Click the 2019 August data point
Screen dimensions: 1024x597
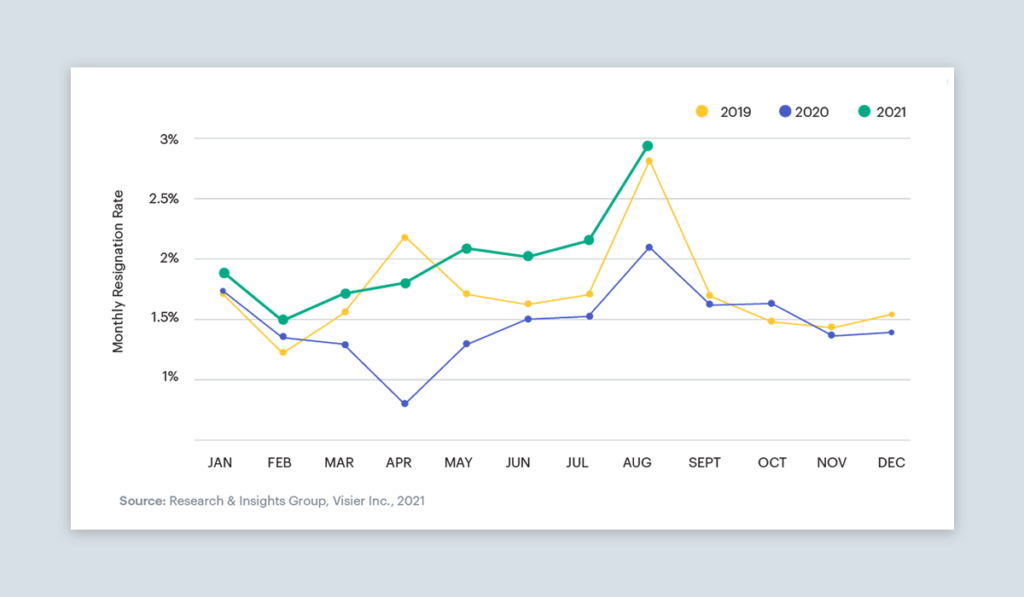click(648, 161)
